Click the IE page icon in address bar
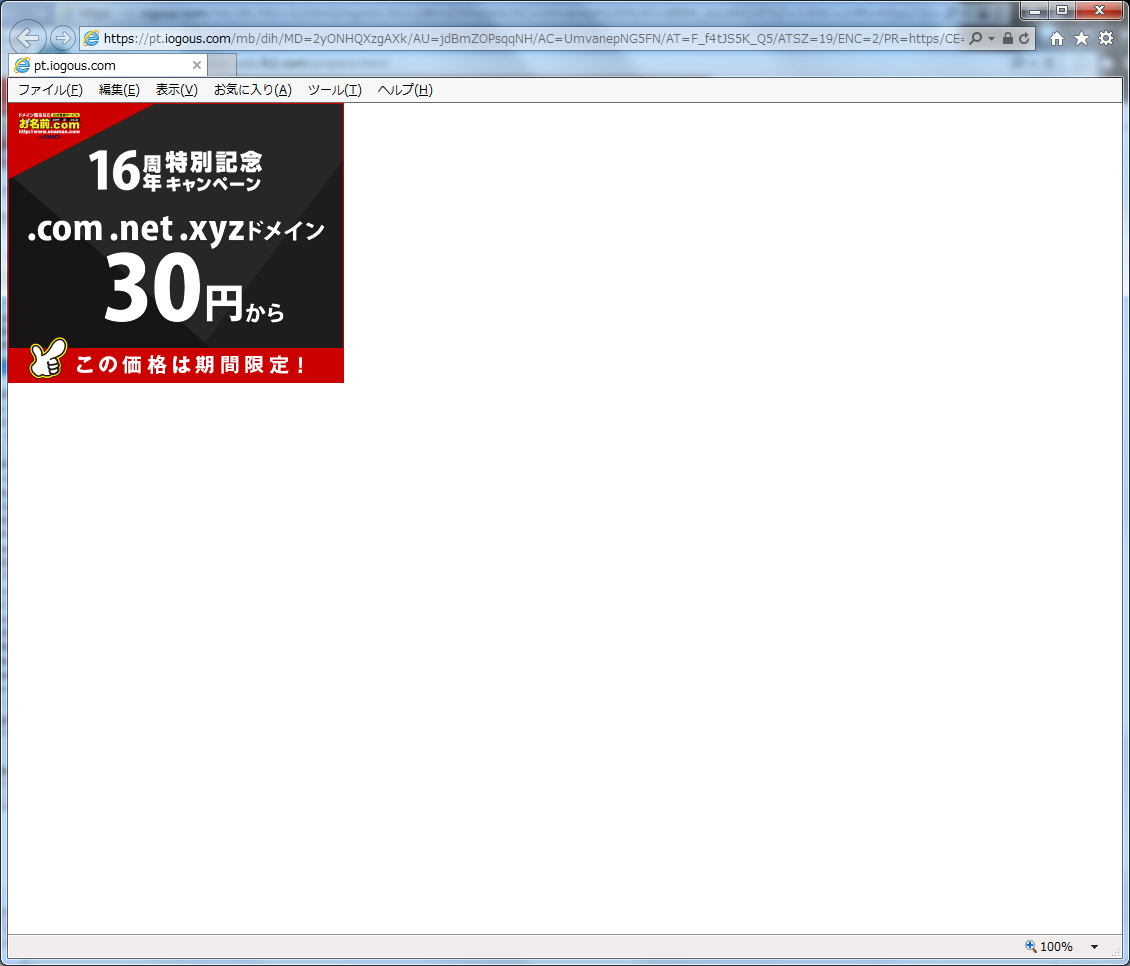Screen dimensions: 1130x966 91,38
